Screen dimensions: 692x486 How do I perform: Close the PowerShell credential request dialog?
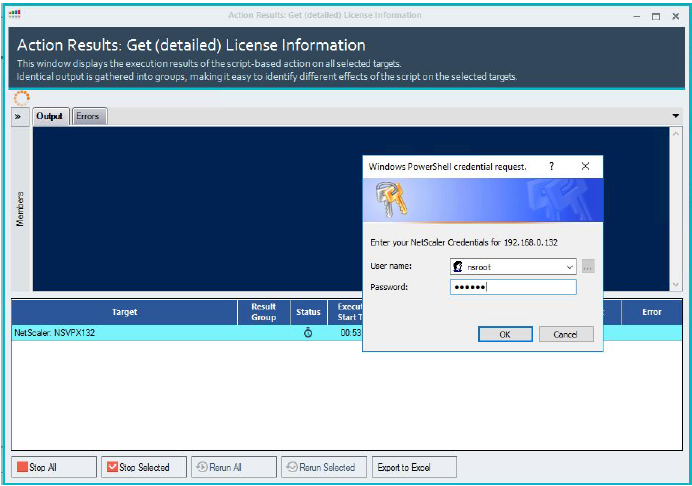click(585, 166)
